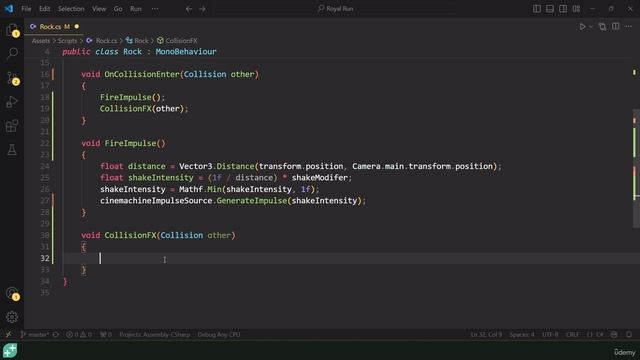Click the Assets breadcrumb
This screenshot has width=640, height=360.
click(41, 41)
